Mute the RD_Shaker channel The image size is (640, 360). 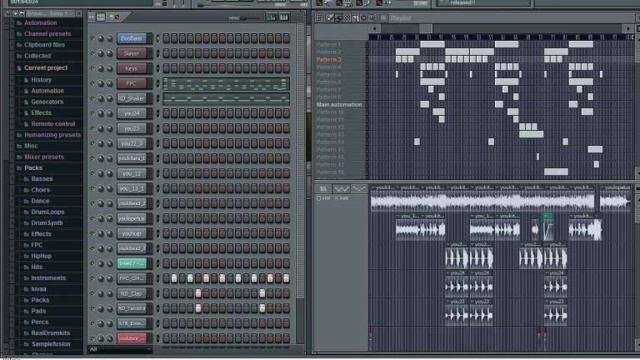pyautogui.click(x=92, y=99)
